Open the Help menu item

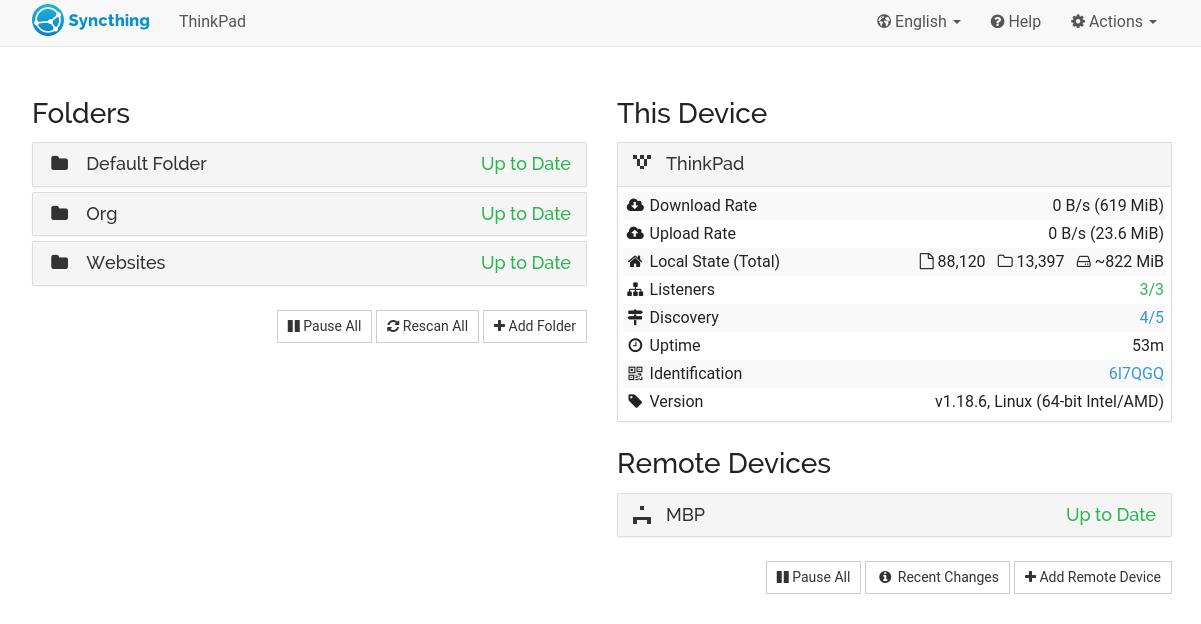pyautogui.click(x=1016, y=22)
